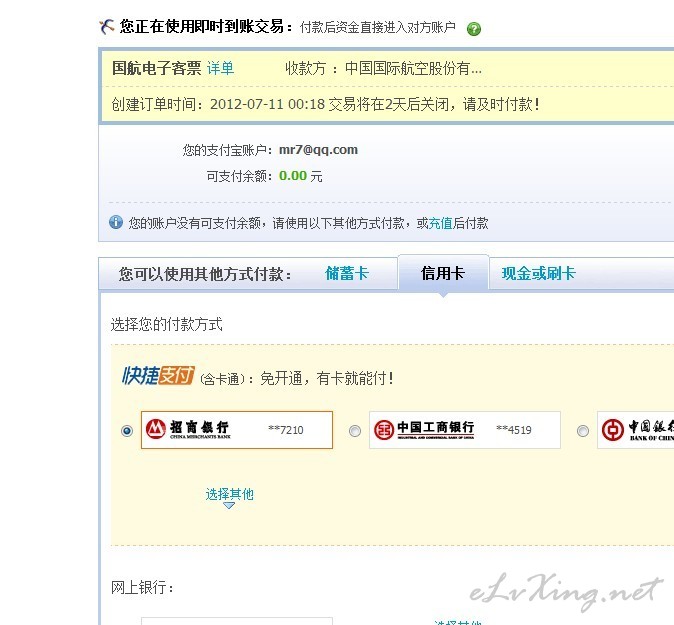
Task: Click the 国航电子客票 order title
Action: click(156, 68)
